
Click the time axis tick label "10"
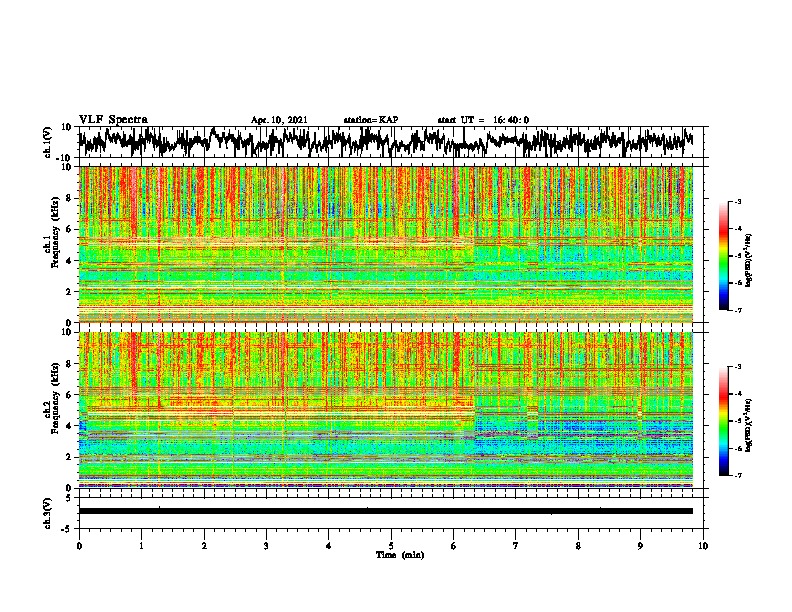(x=703, y=546)
